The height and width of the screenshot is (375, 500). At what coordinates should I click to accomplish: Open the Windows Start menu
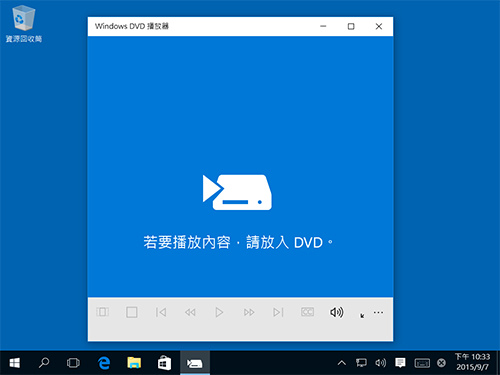point(15,363)
